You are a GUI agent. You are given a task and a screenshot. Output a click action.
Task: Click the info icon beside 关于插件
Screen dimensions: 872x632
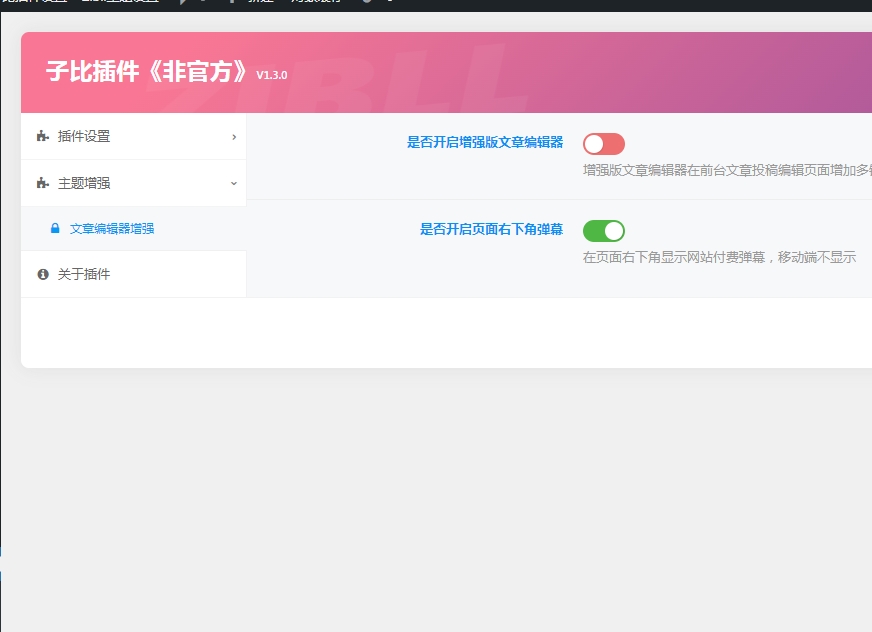(43, 274)
